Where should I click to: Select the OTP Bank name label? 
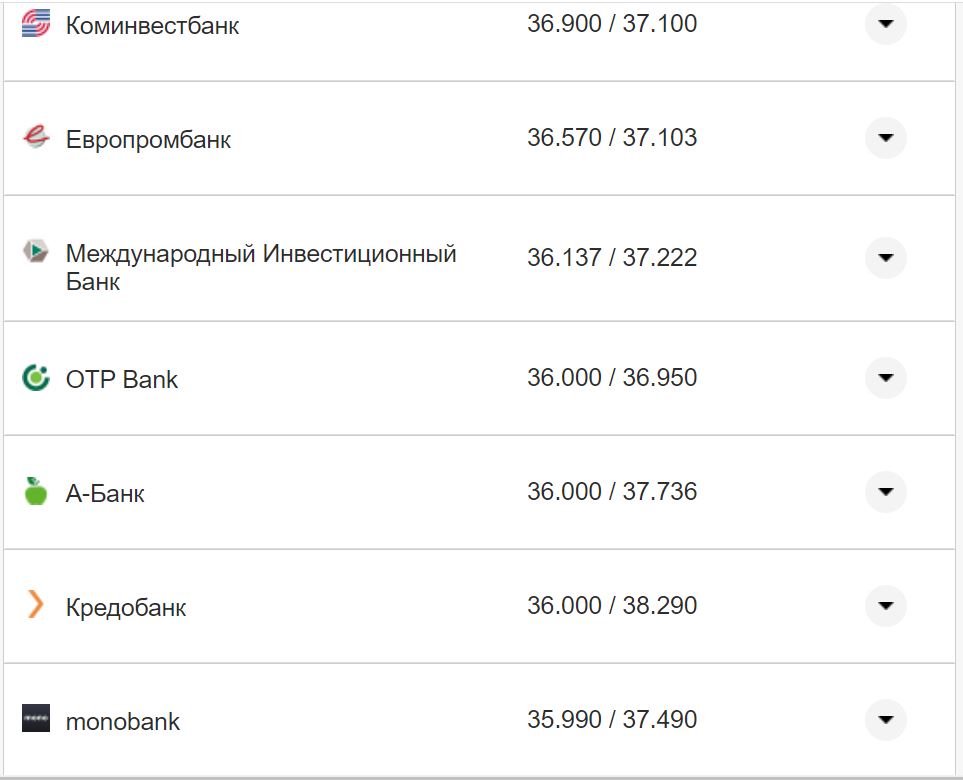pos(121,378)
